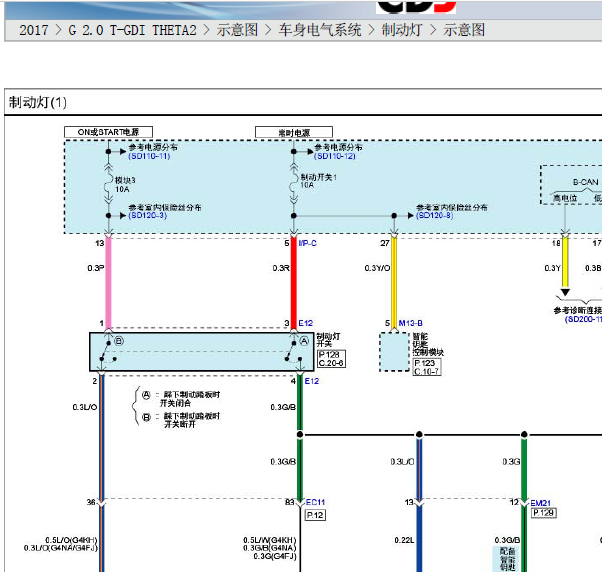This screenshot has width=602, height=572.
Task: Click the 0.5L/W(G4KH) wire label
Action: pos(270,540)
